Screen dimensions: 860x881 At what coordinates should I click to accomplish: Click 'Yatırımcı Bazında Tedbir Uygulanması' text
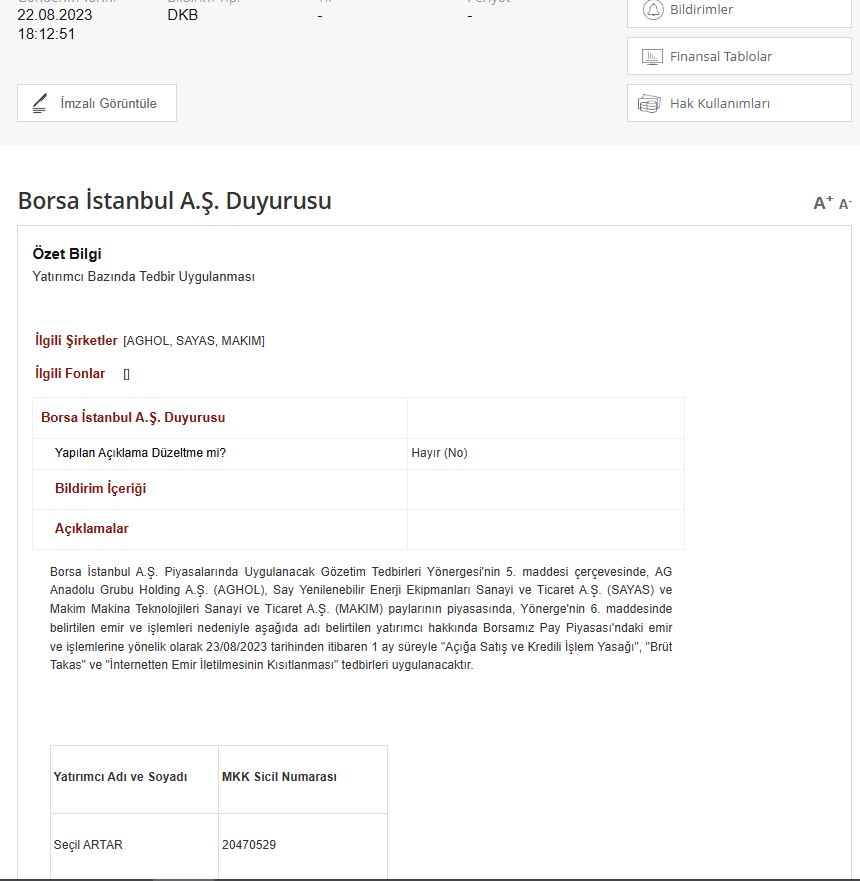click(x=143, y=276)
